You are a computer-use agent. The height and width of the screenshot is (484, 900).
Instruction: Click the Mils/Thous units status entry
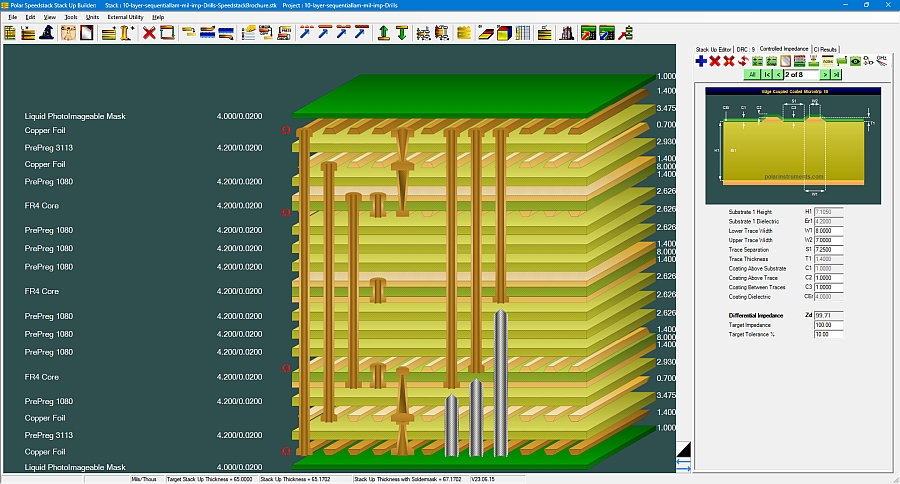143,479
